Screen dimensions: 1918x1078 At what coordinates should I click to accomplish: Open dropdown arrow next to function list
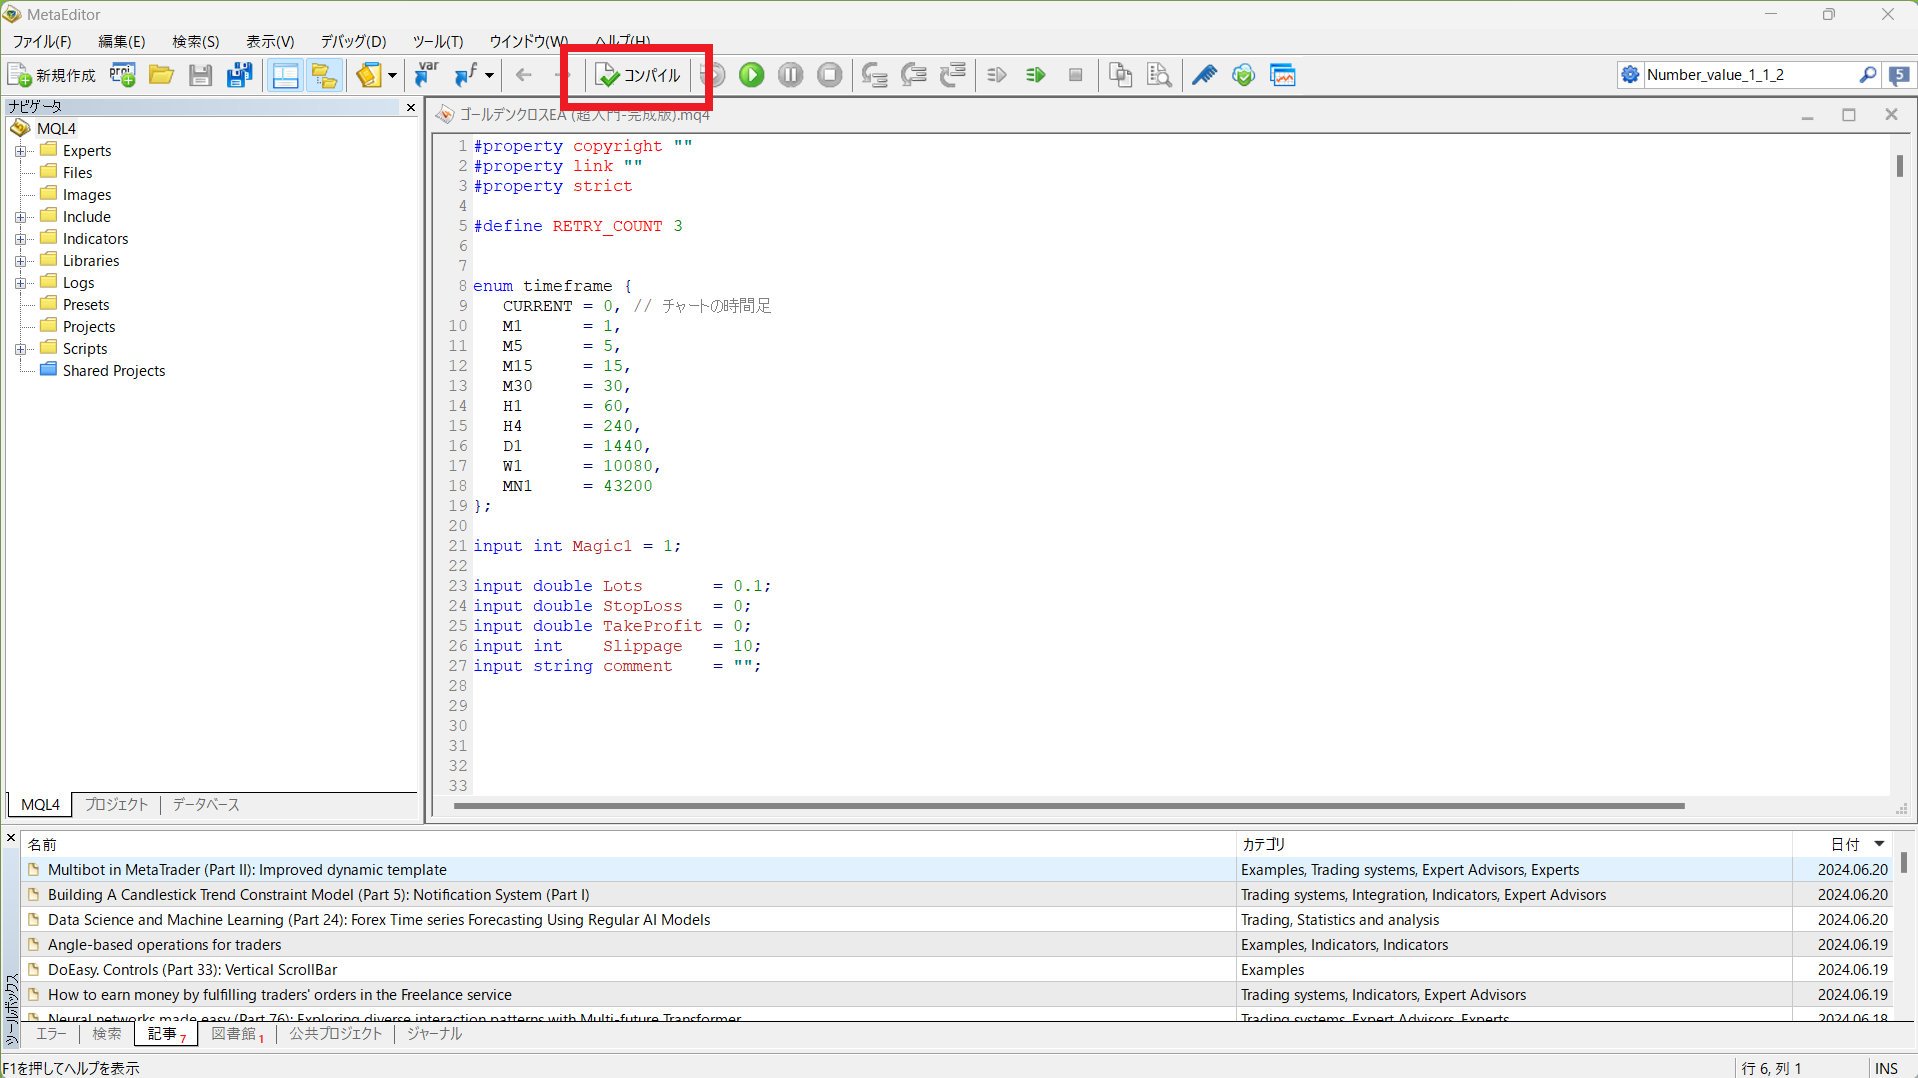(x=489, y=75)
